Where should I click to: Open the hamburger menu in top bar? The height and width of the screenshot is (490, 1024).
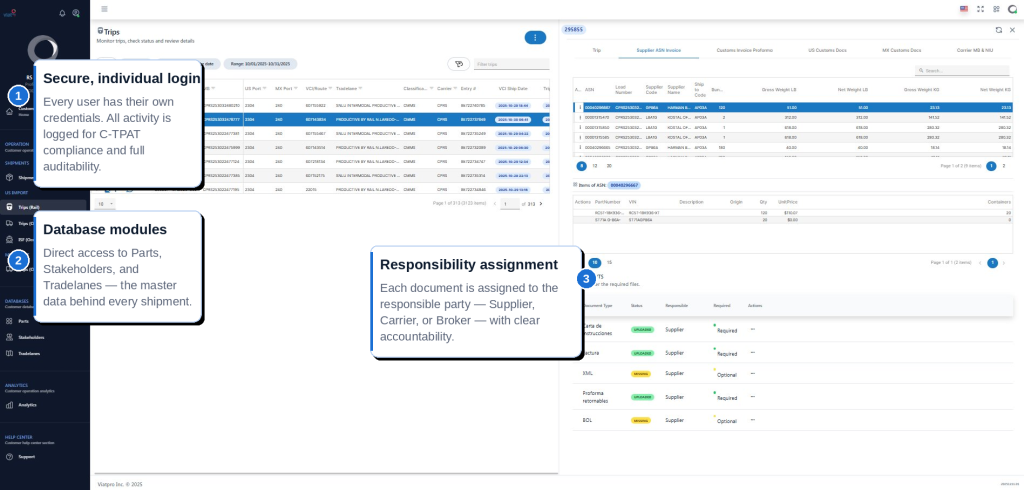point(104,9)
